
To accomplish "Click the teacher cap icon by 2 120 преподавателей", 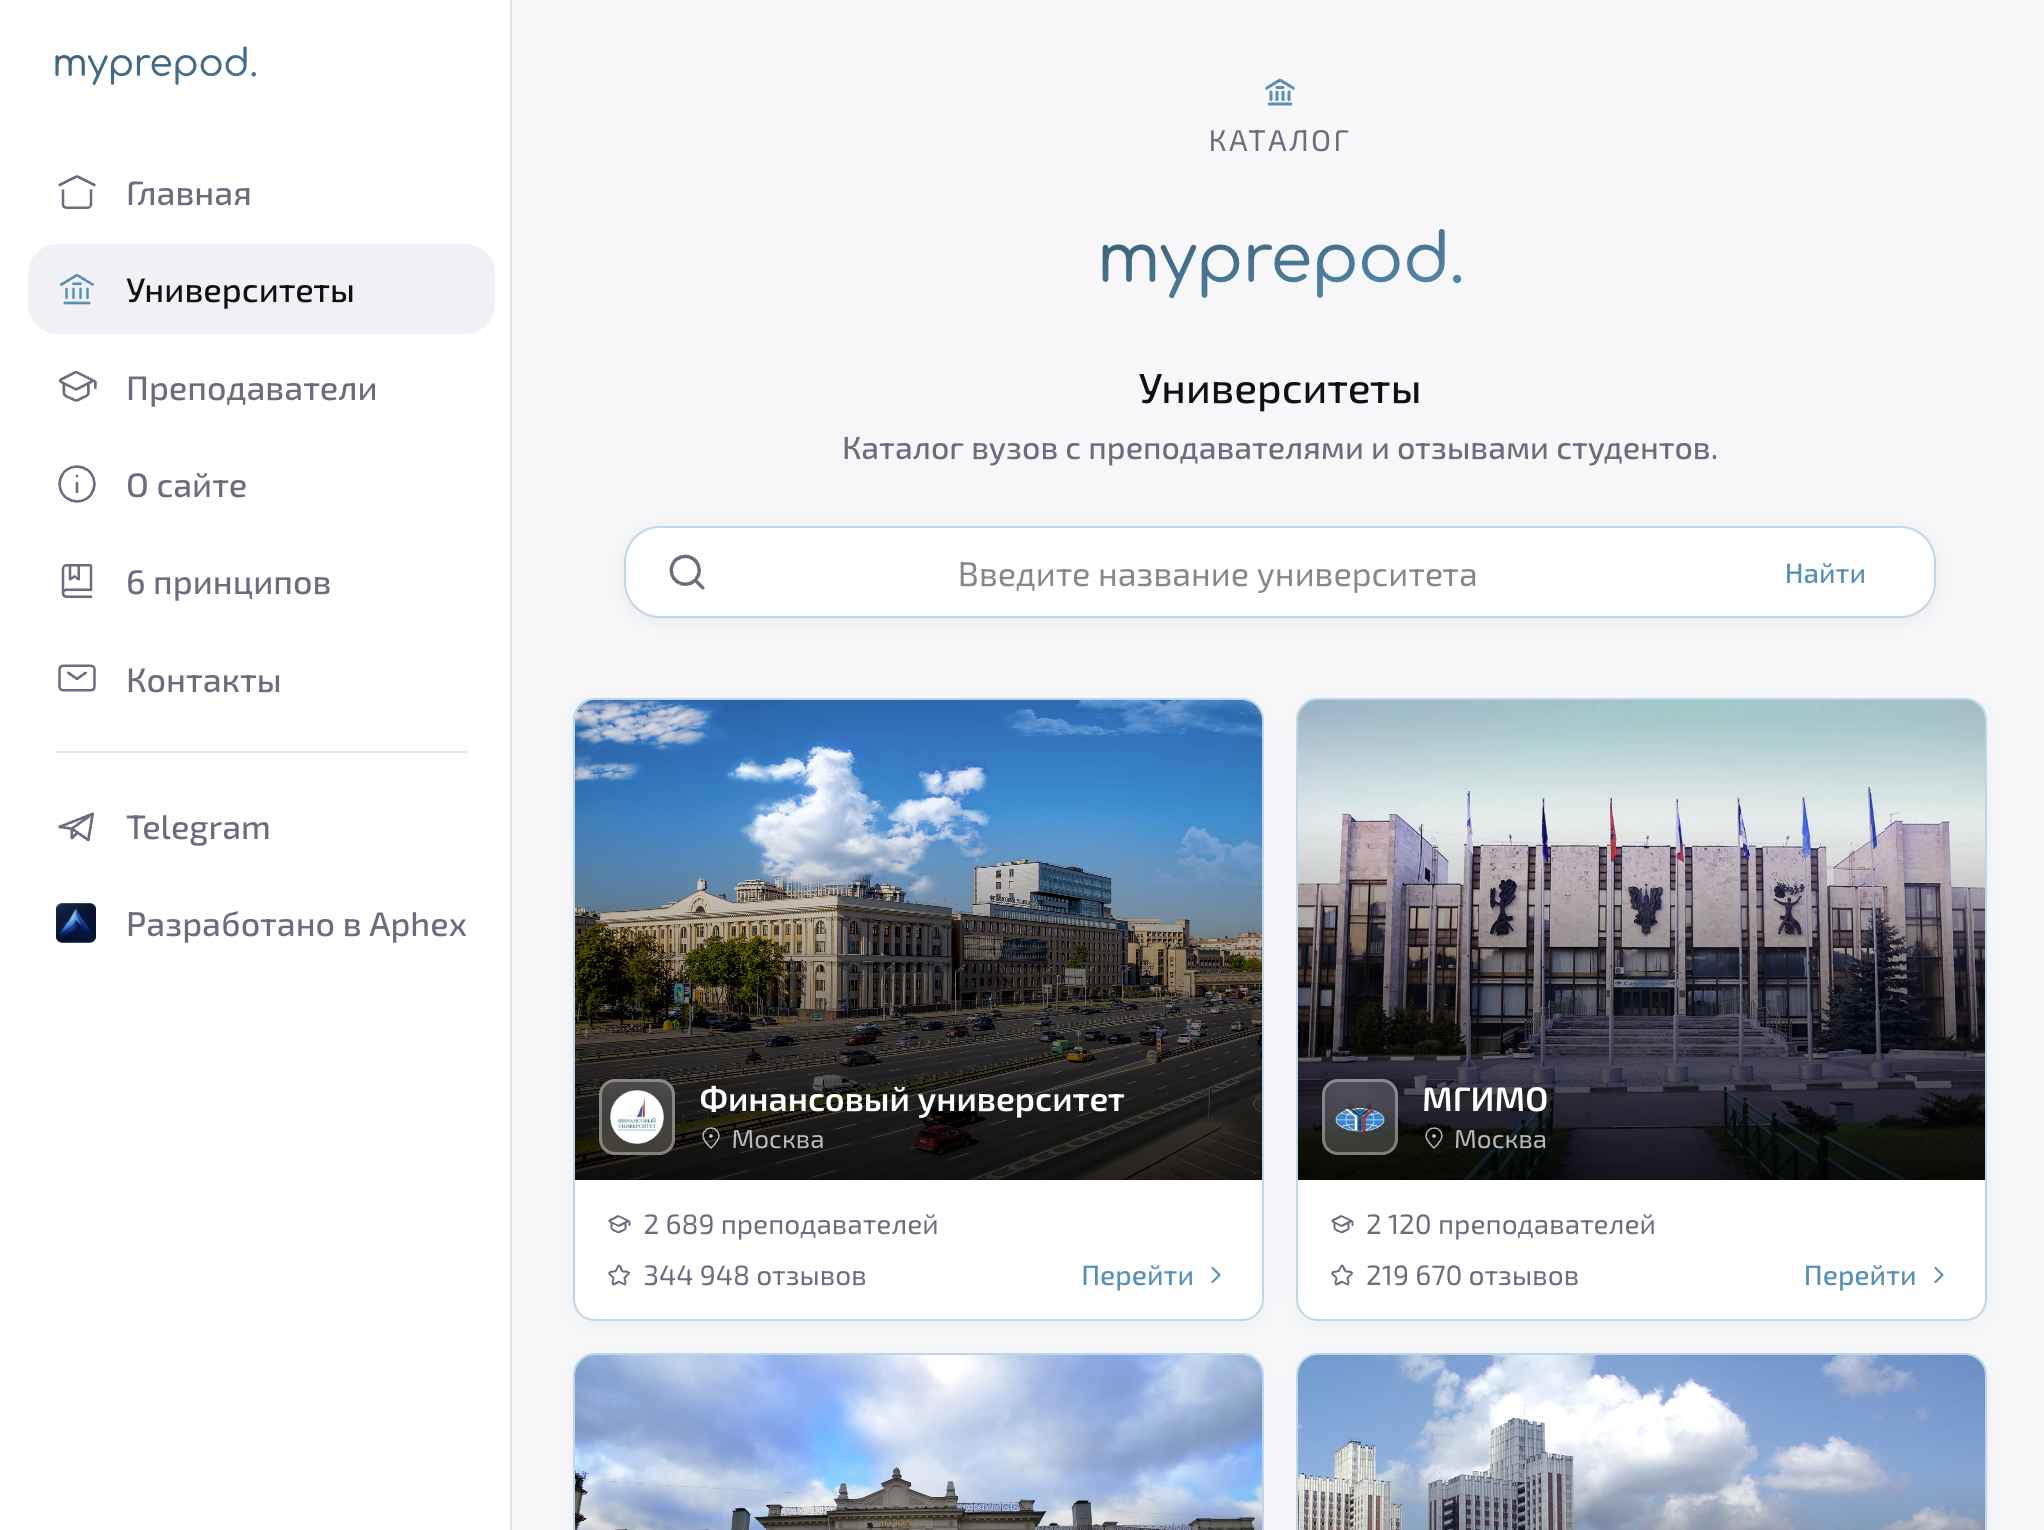I will (1342, 1224).
